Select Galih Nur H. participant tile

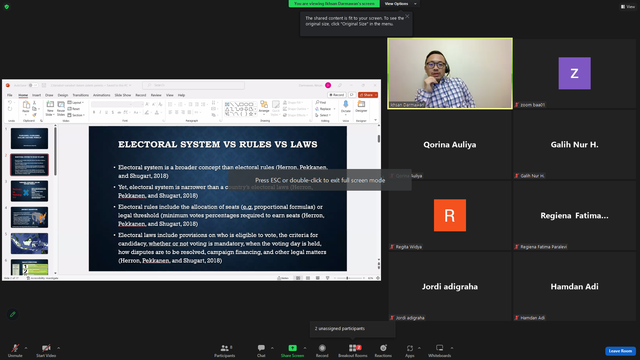coord(574,144)
